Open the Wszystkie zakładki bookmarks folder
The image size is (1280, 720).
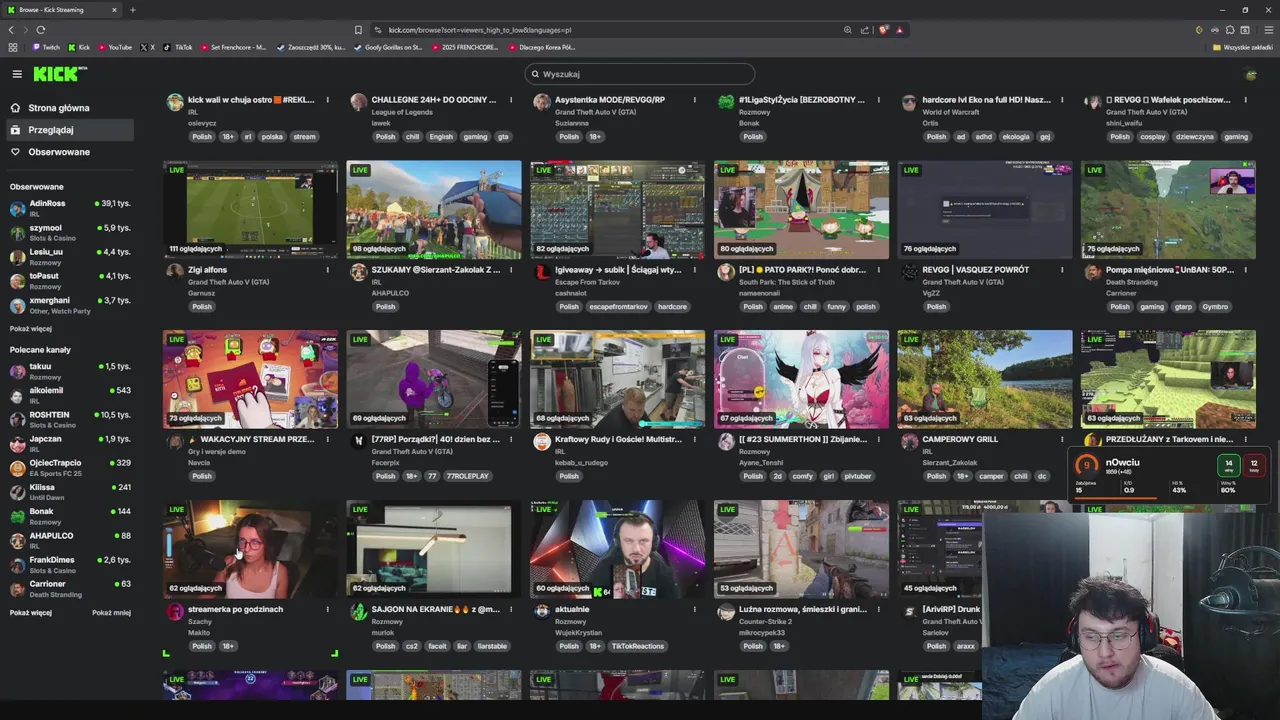(x=1243, y=47)
